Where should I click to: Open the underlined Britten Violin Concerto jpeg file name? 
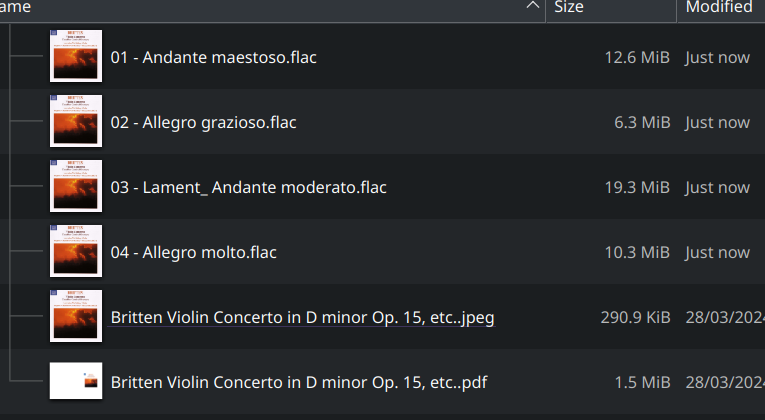302,317
